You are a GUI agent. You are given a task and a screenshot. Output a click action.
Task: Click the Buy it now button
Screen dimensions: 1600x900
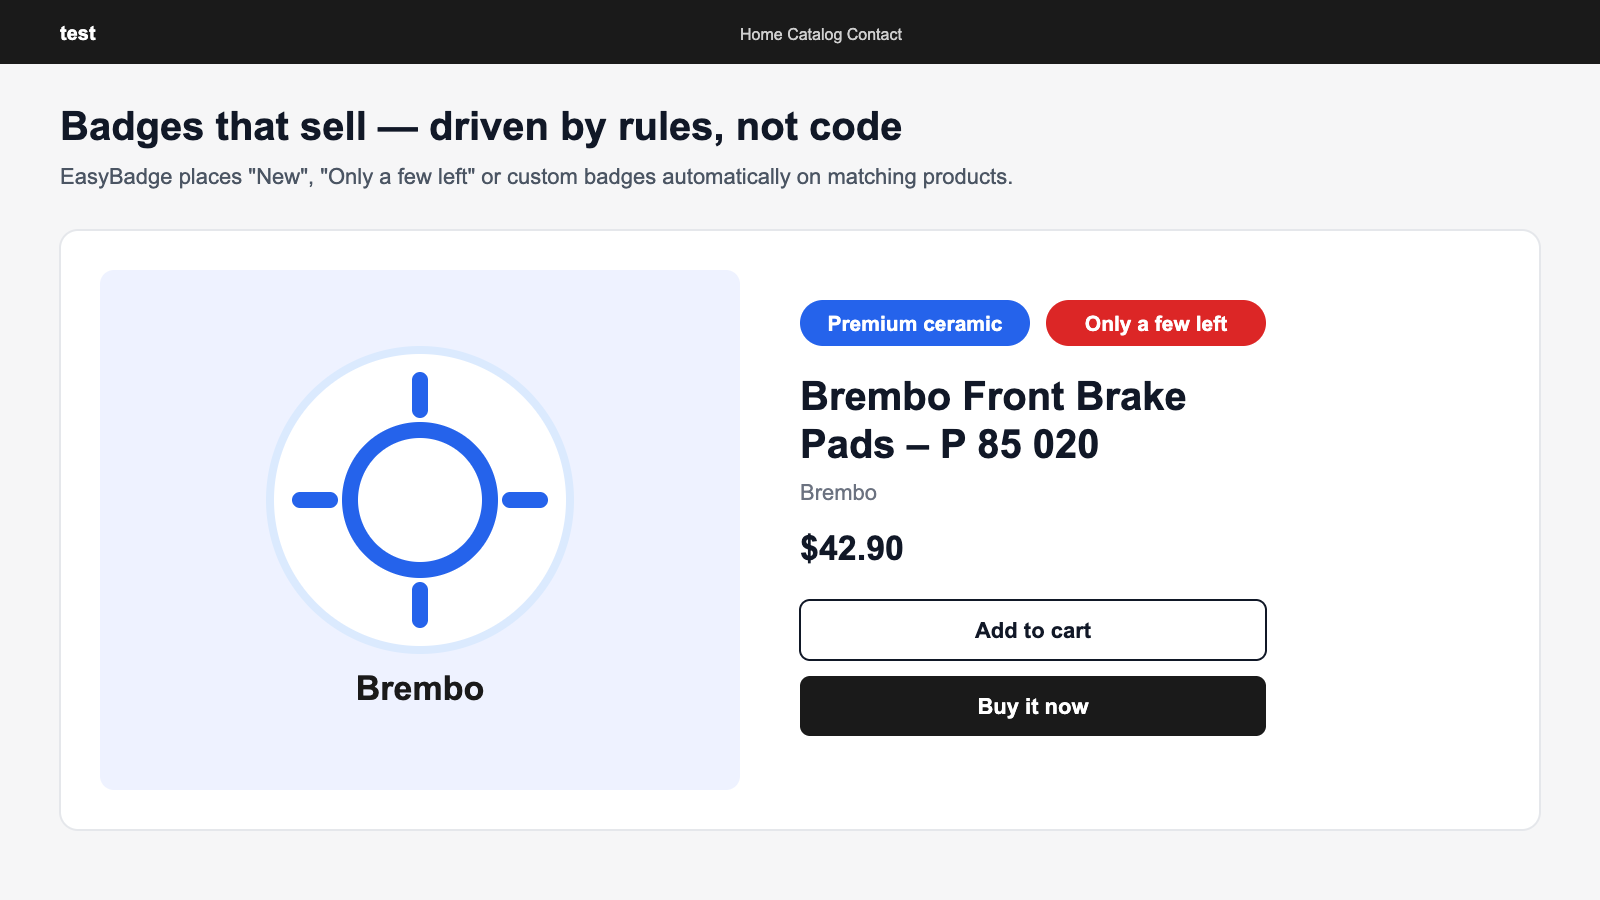[1033, 706]
